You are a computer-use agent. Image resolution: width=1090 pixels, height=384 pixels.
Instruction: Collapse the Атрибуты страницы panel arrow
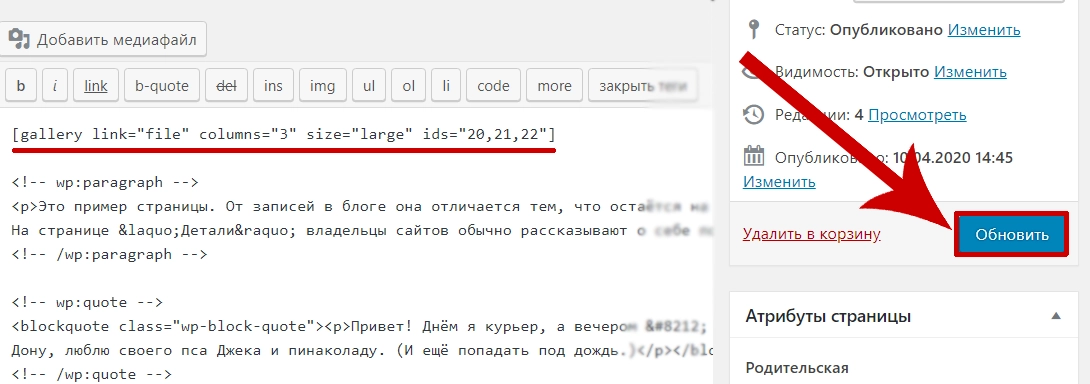pyautogui.click(x=1056, y=316)
